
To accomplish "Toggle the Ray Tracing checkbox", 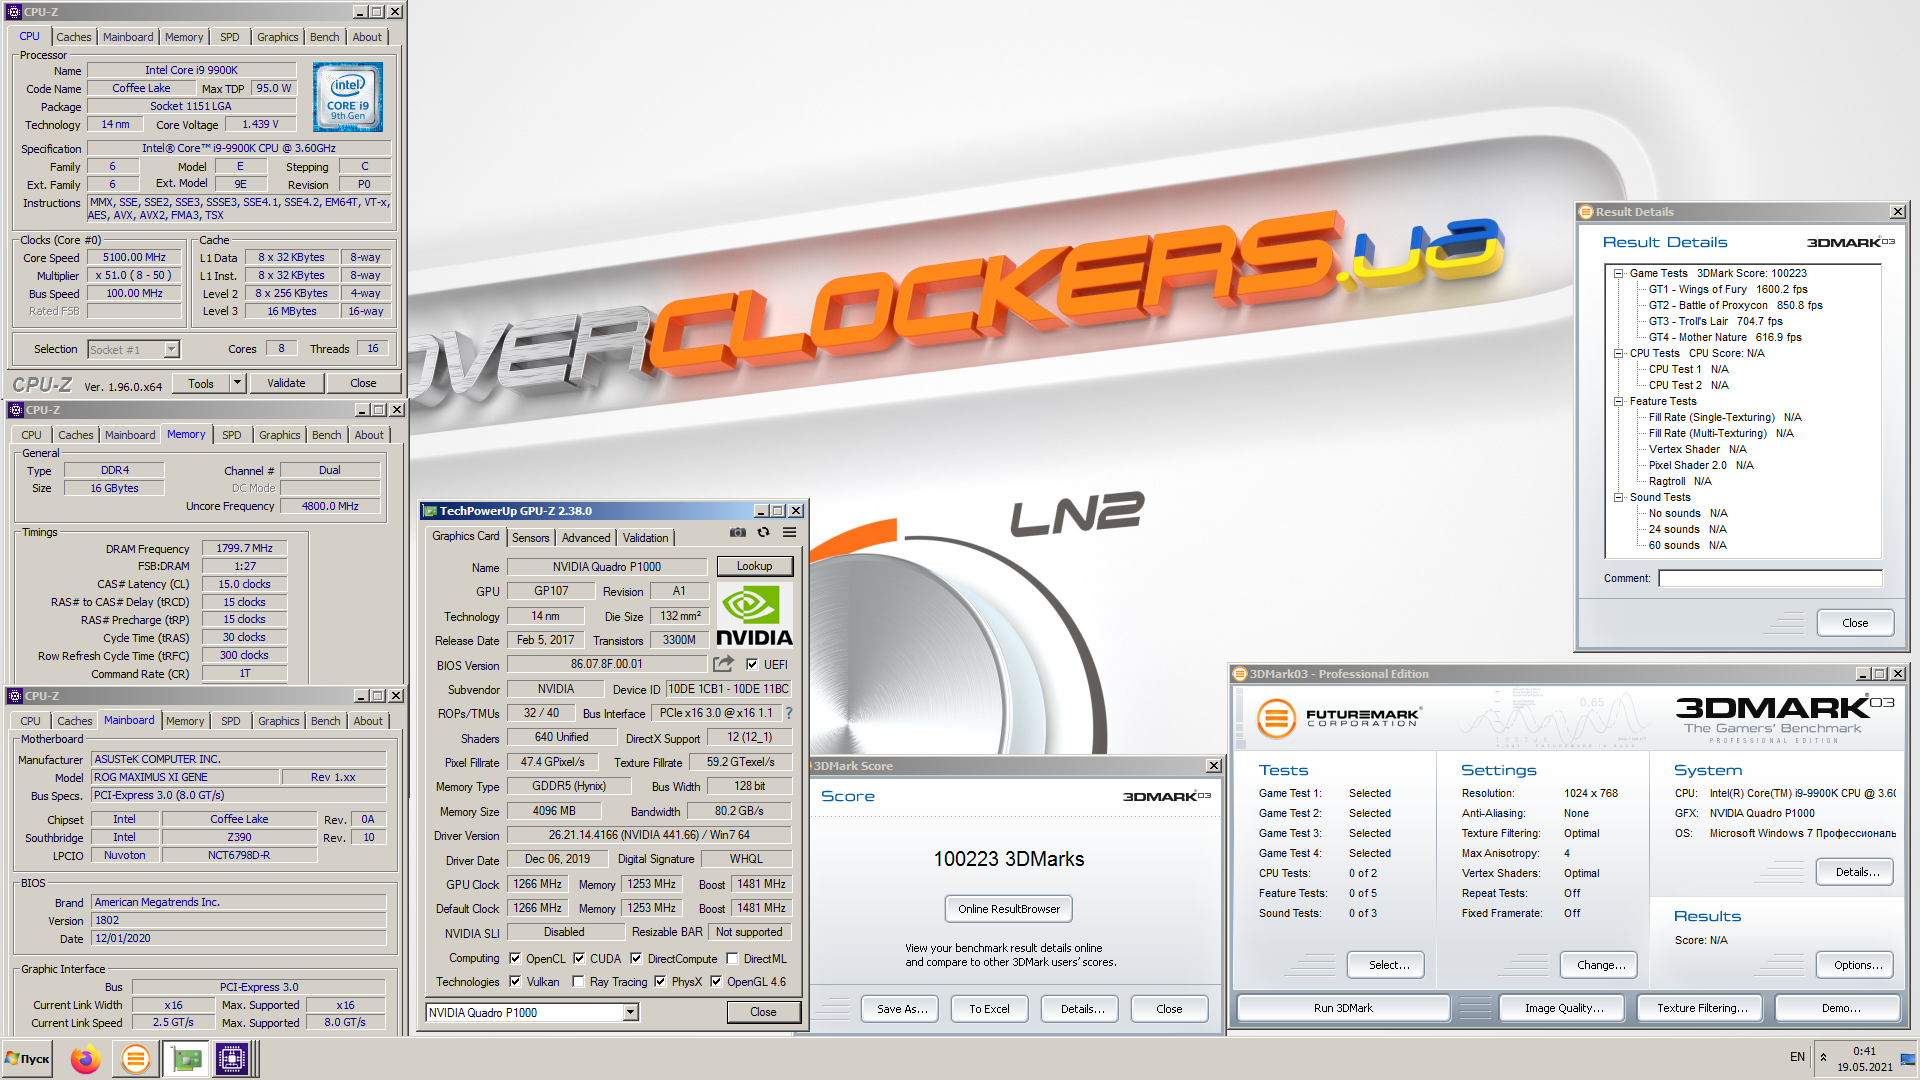I will (578, 981).
